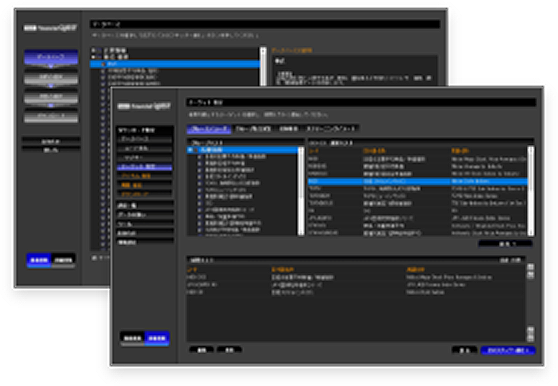Screen dimensions: 558x386
Task: Click the blue half of back window's bottom-left toggle
Action: point(39,260)
